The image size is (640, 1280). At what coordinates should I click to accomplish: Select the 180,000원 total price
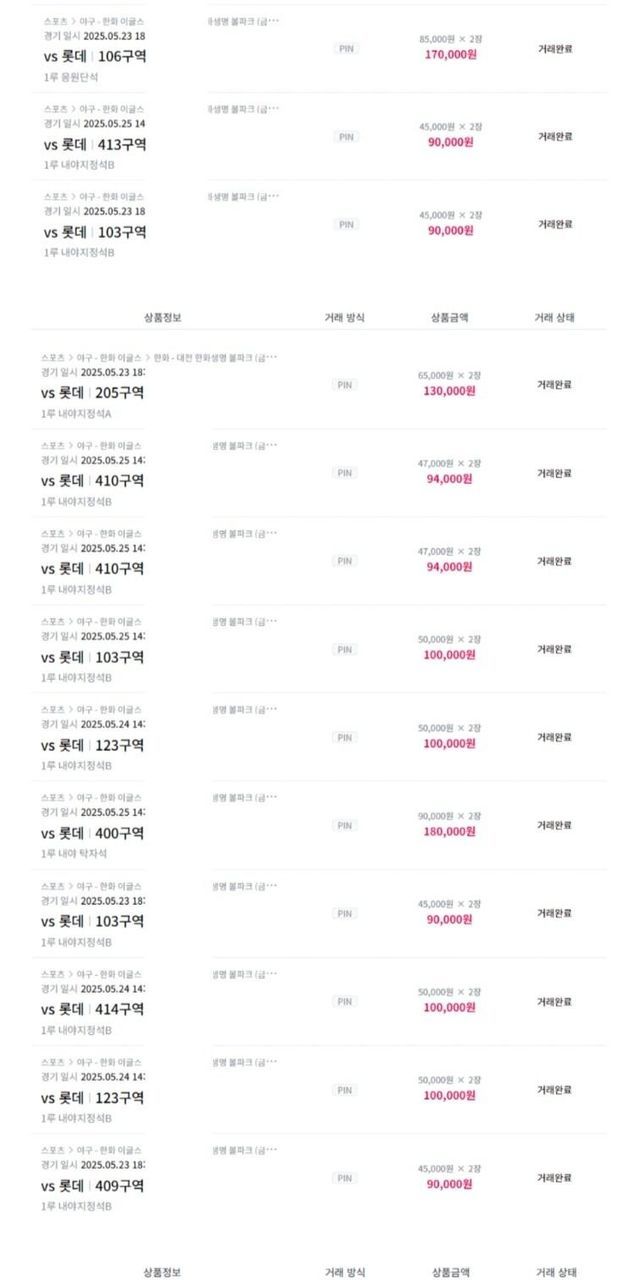pos(450,832)
